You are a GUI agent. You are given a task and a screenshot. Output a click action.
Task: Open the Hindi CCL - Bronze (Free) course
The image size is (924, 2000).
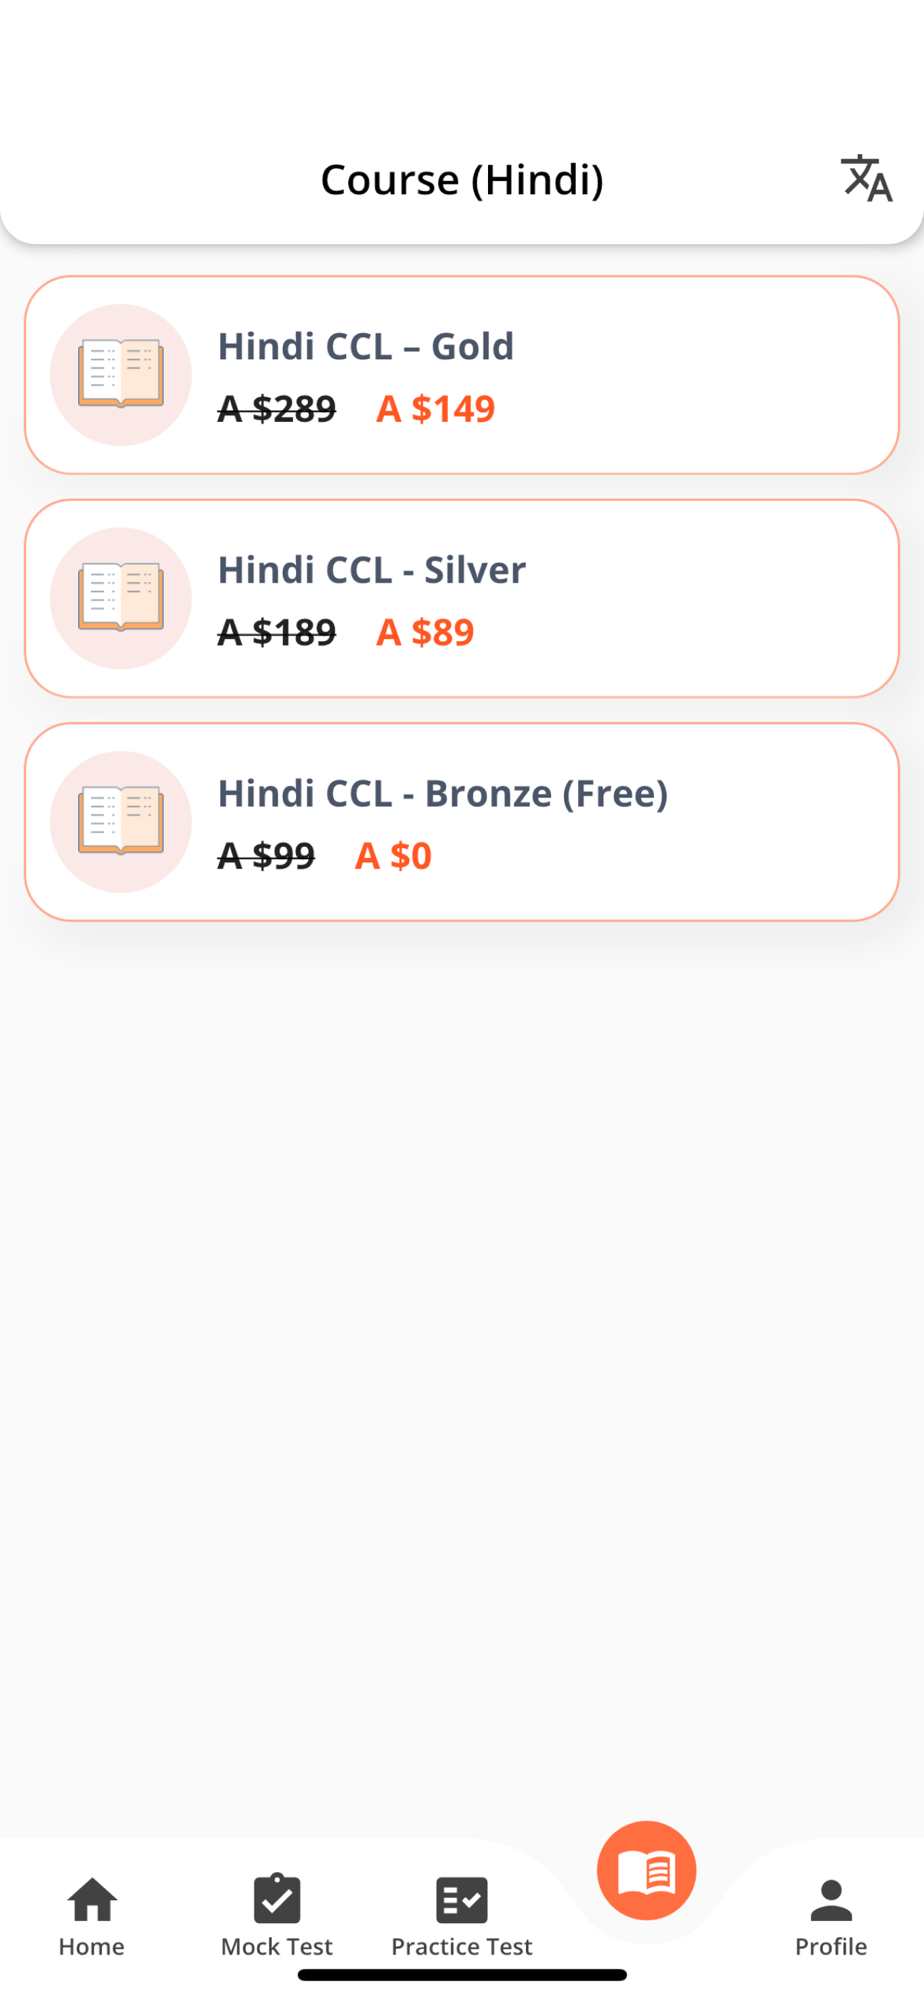tap(462, 822)
